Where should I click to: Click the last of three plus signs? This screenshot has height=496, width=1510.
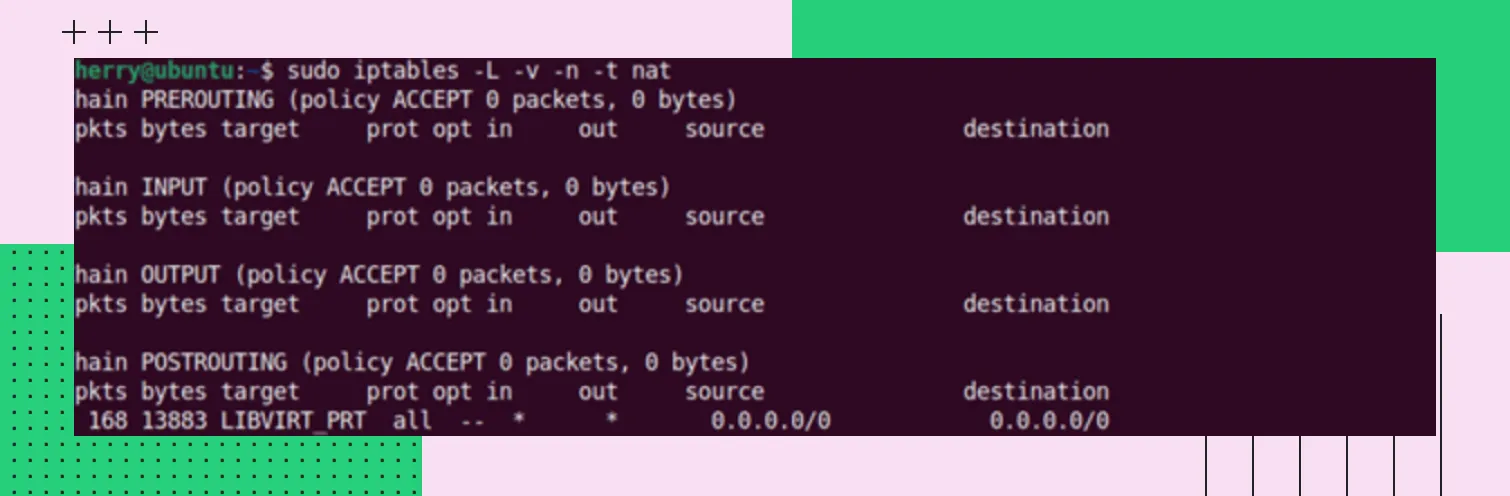(x=146, y=33)
